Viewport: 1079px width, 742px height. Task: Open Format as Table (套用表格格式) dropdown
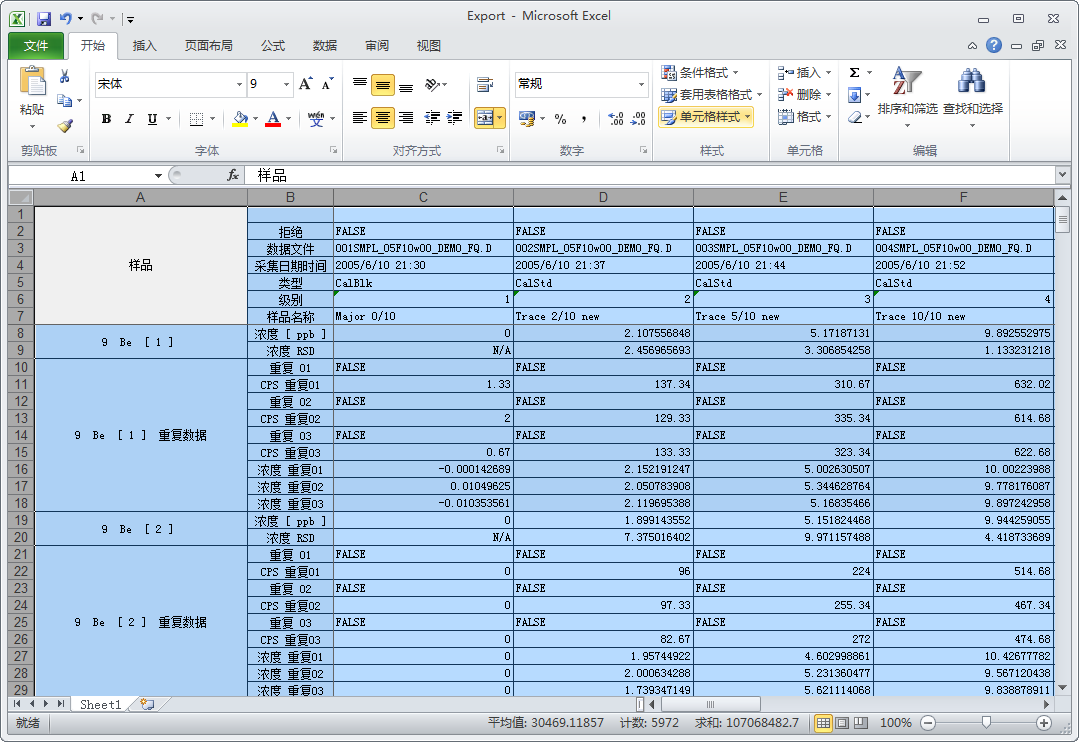712,94
